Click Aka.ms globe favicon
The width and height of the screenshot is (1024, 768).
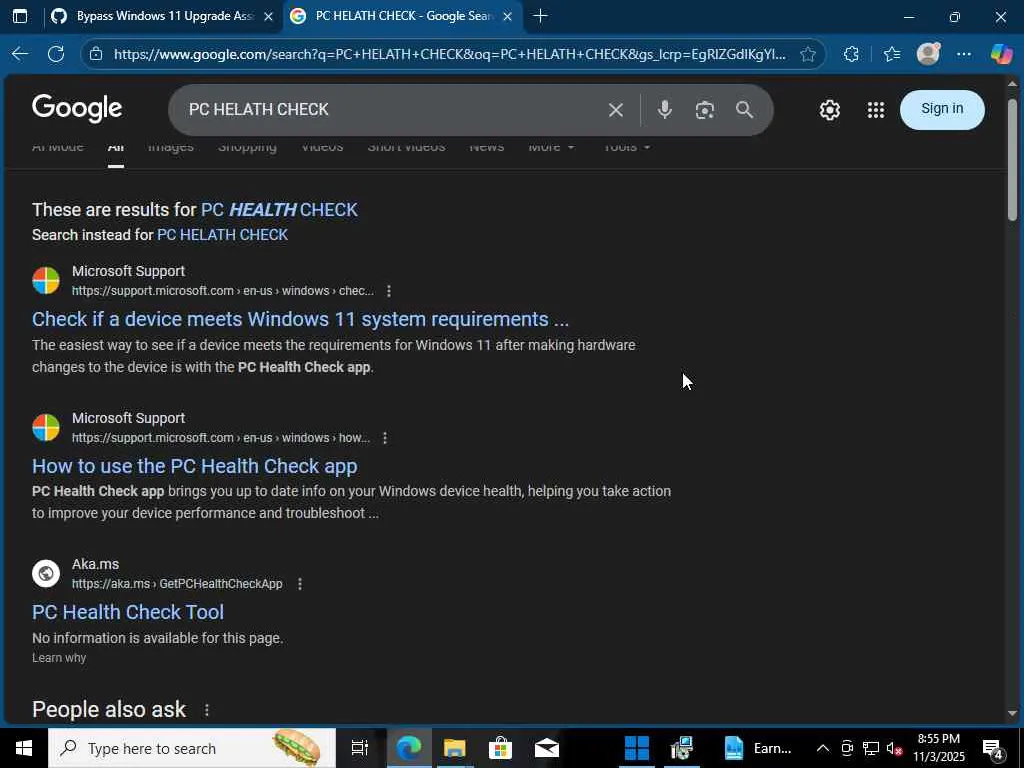[x=46, y=573]
